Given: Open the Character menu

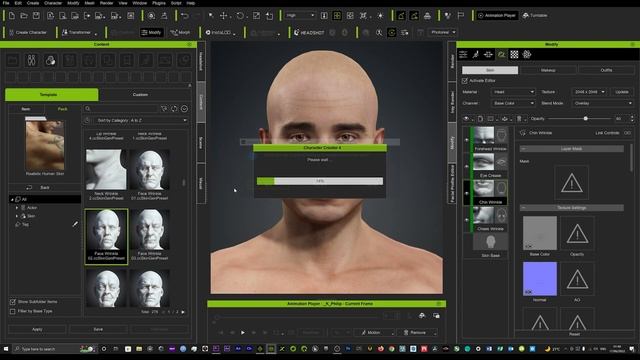Looking at the screenshot, I should [x=53, y=3].
